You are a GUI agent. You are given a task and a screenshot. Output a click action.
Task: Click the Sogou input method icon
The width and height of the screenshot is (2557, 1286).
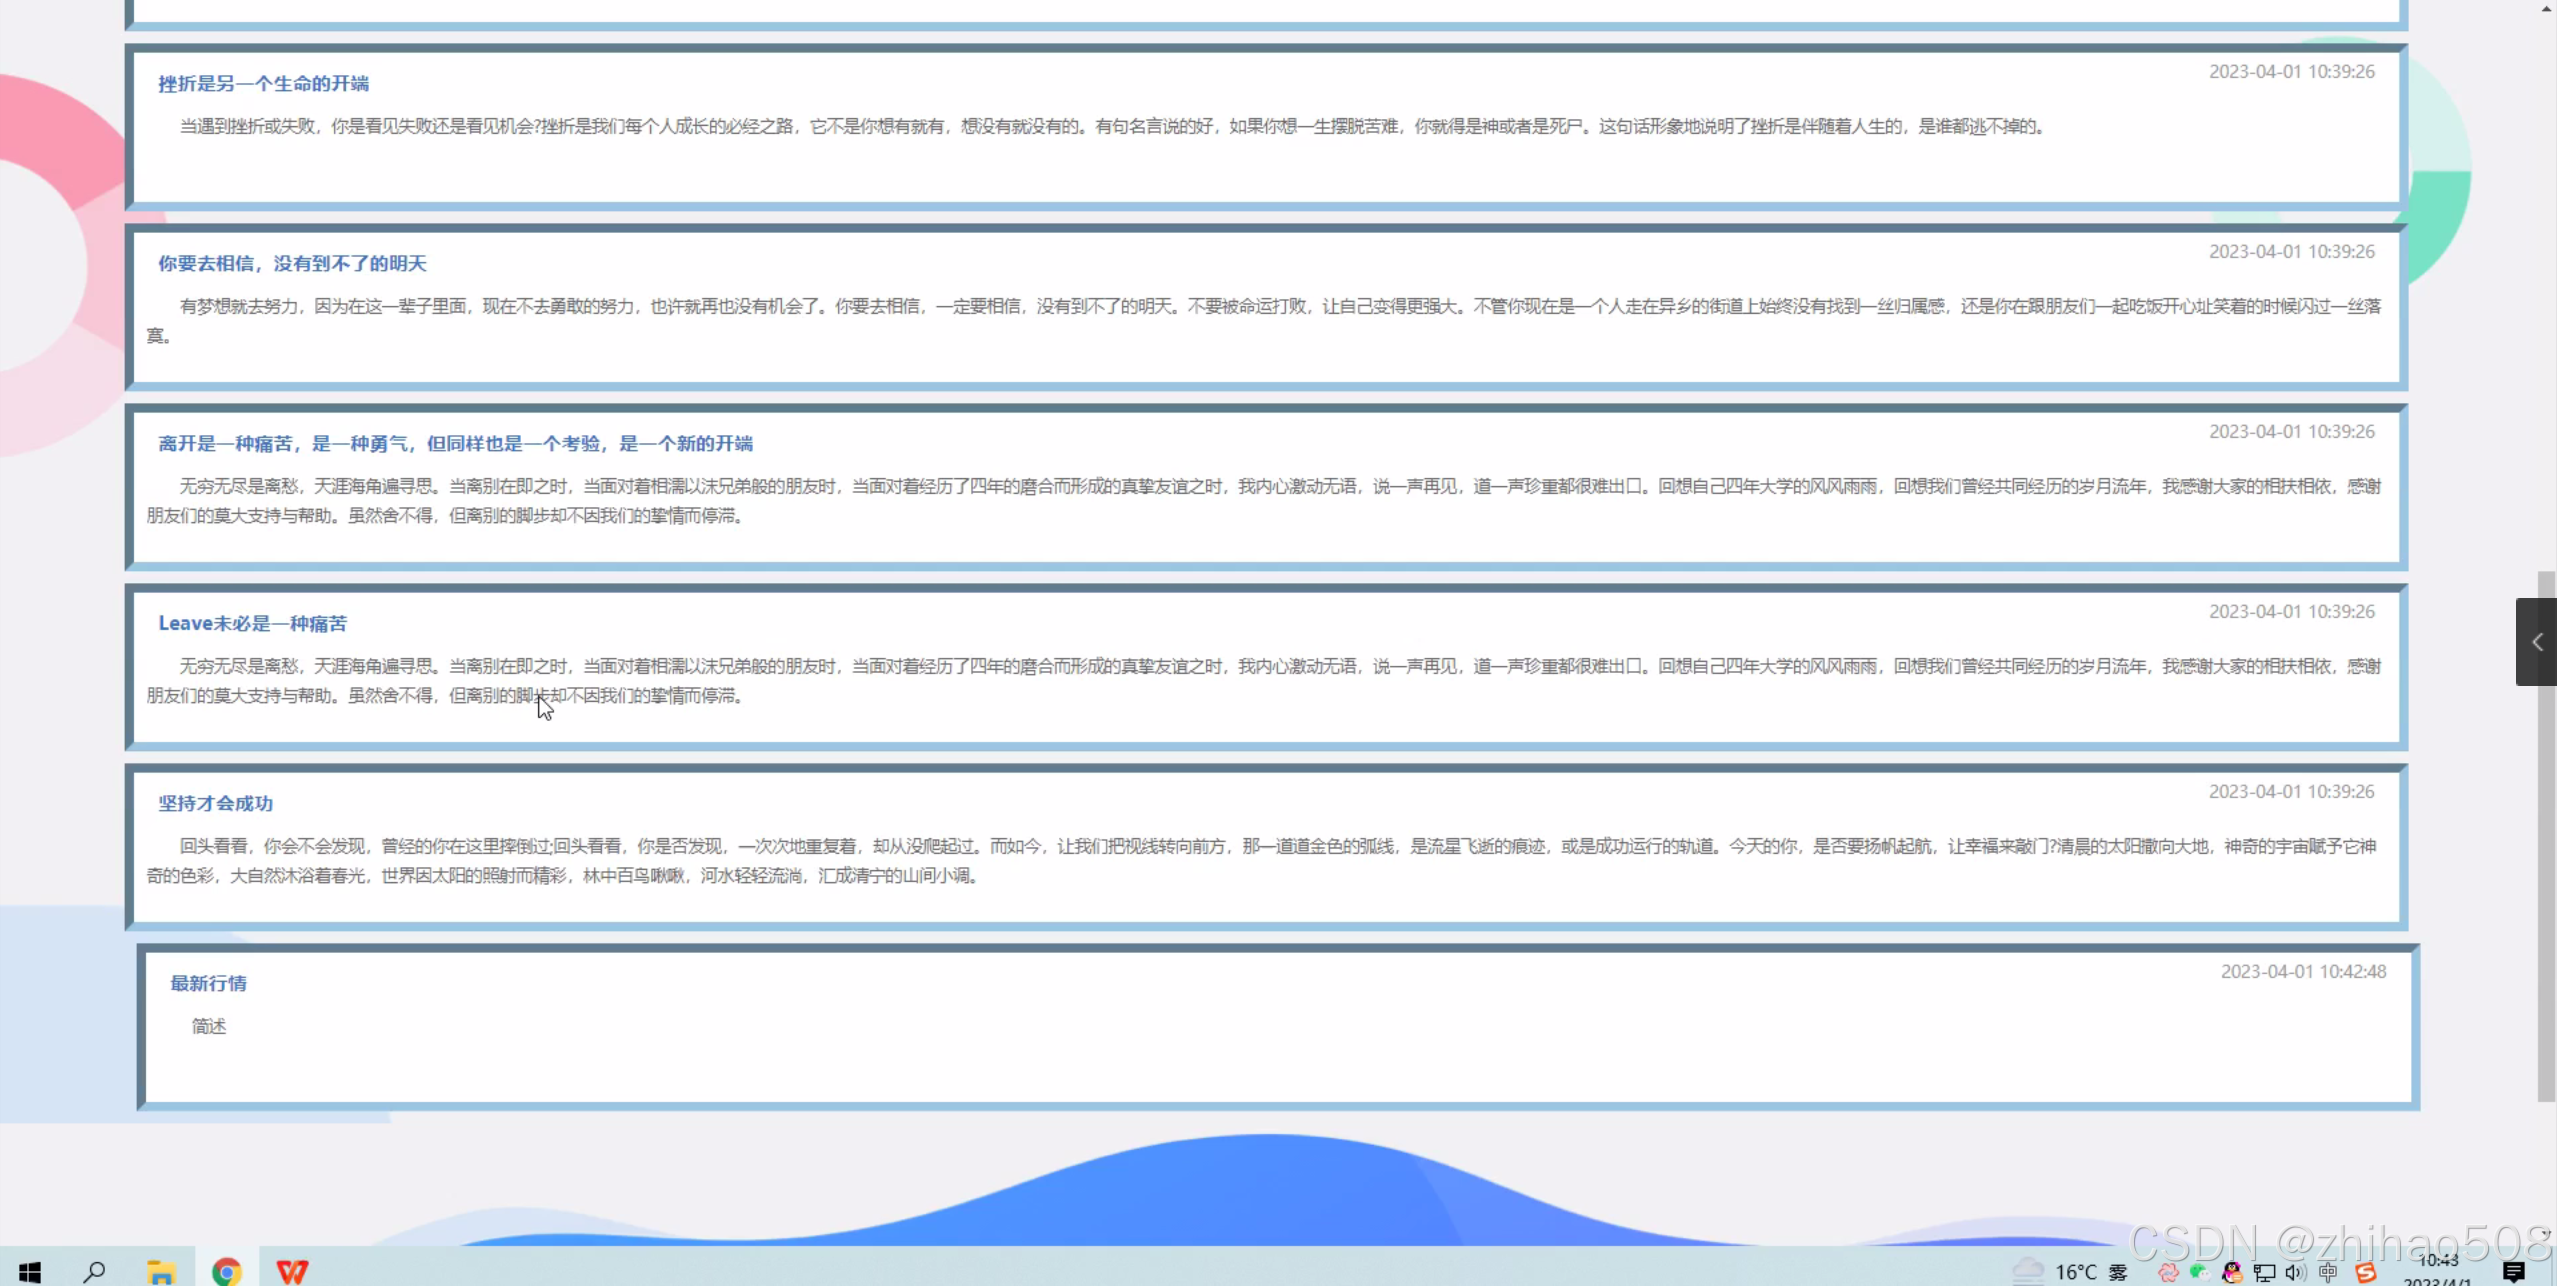click(2365, 1272)
